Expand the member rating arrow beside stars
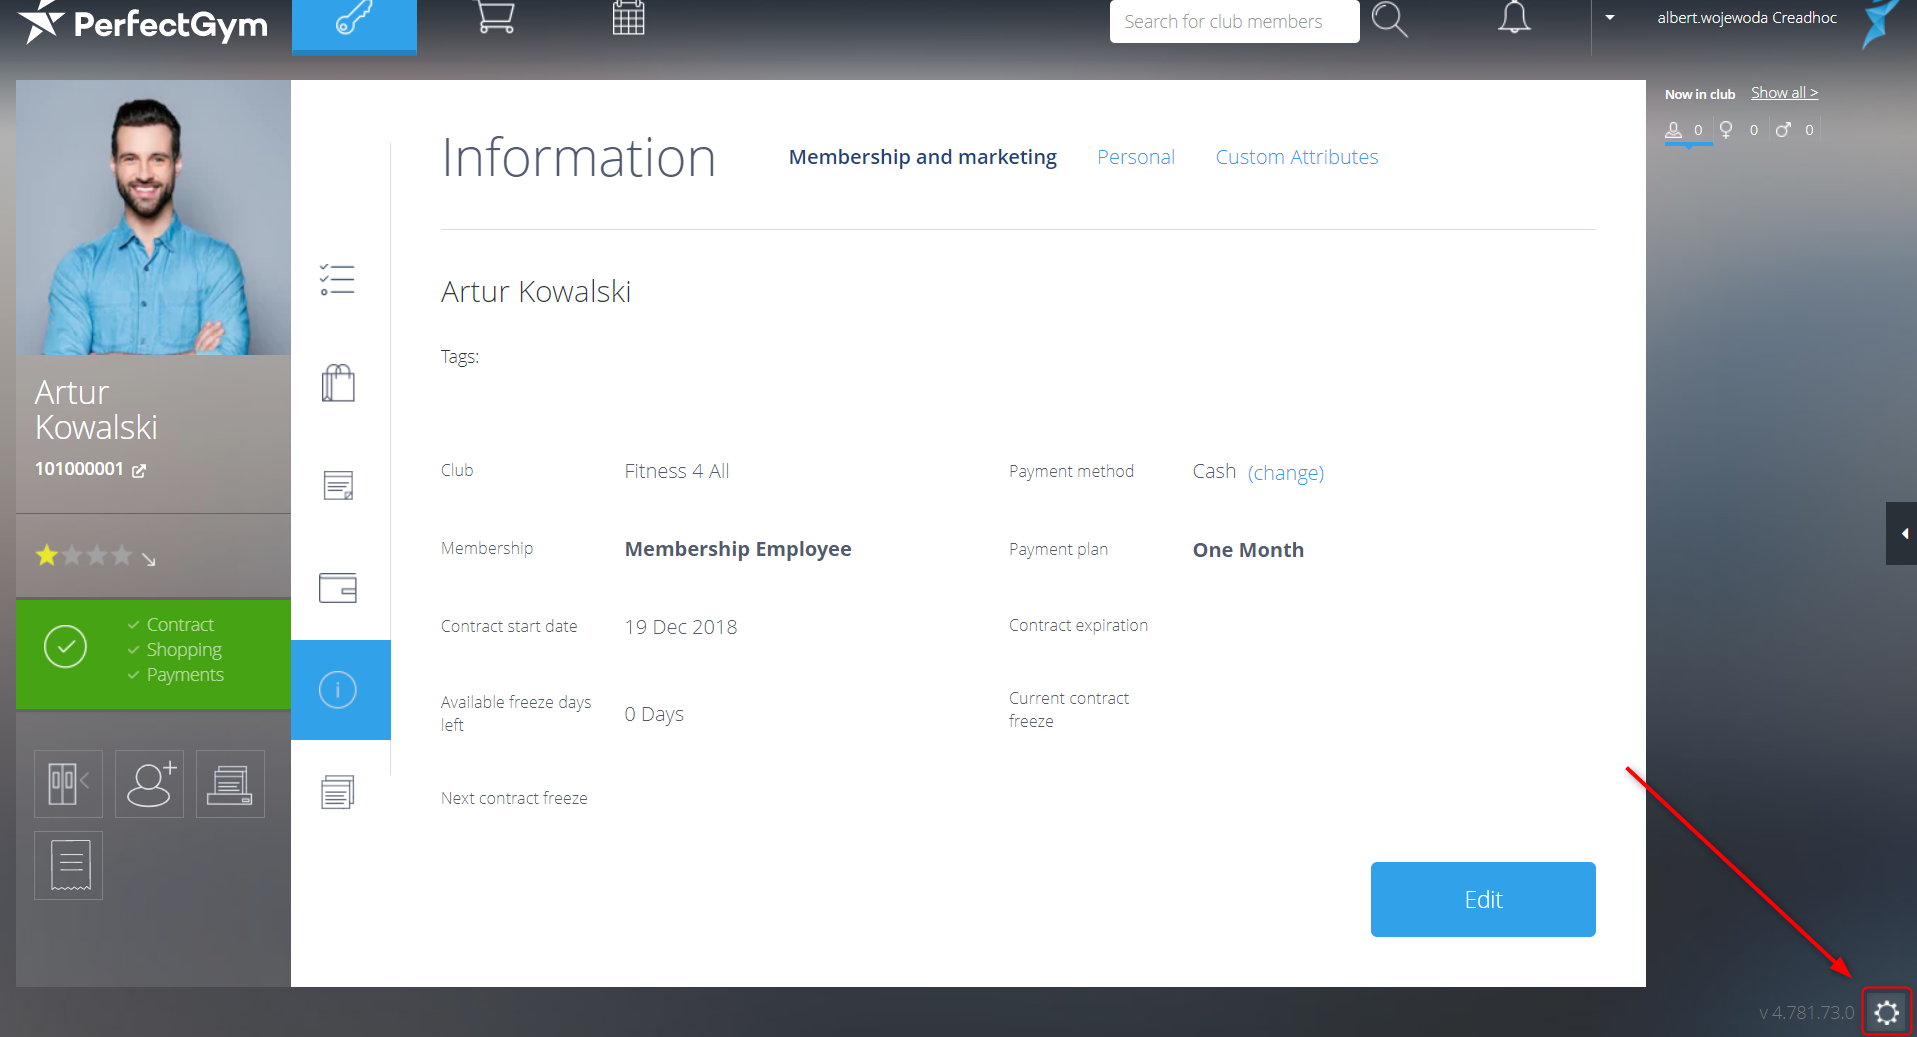1917x1037 pixels. (149, 559)
